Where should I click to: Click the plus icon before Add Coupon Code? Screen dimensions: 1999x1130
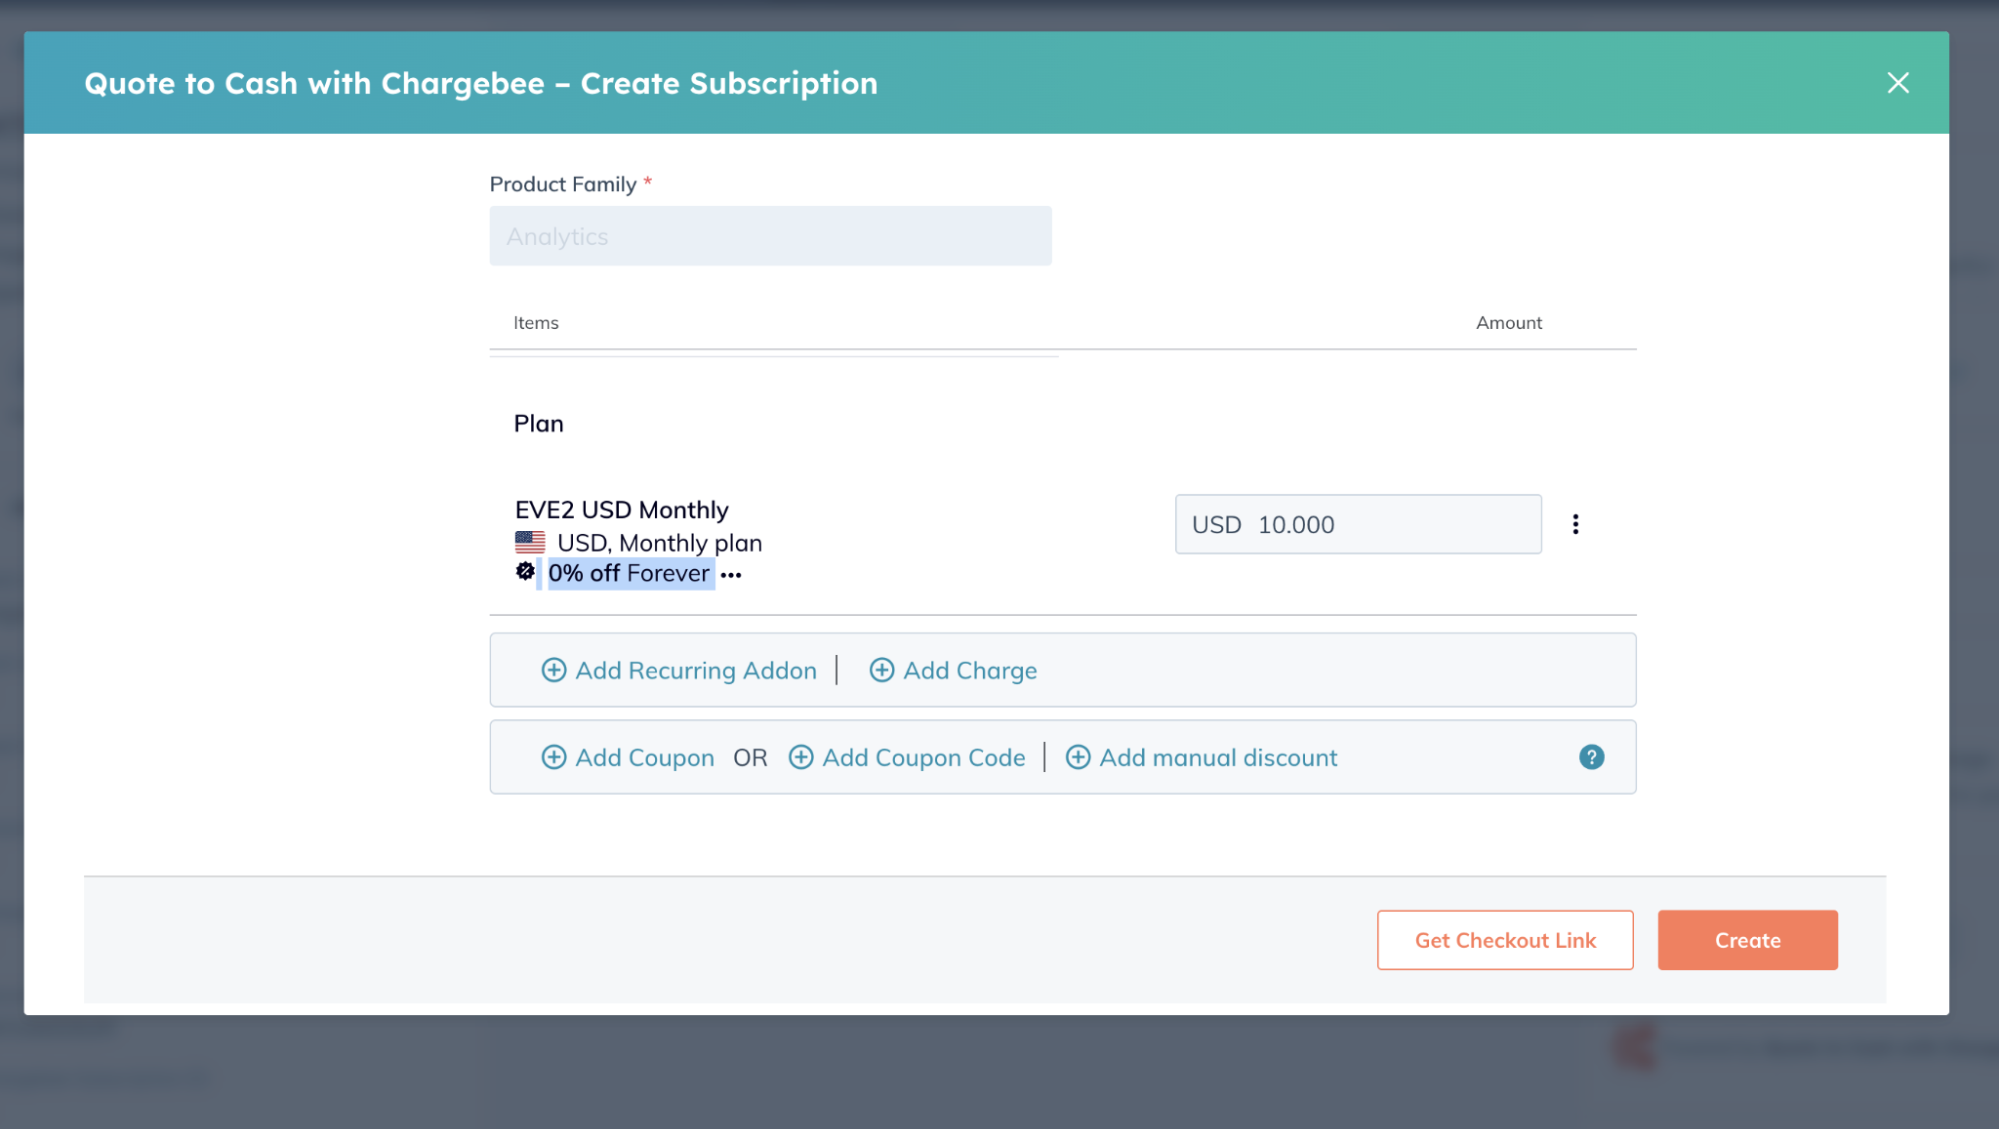(x=801, y=757)
